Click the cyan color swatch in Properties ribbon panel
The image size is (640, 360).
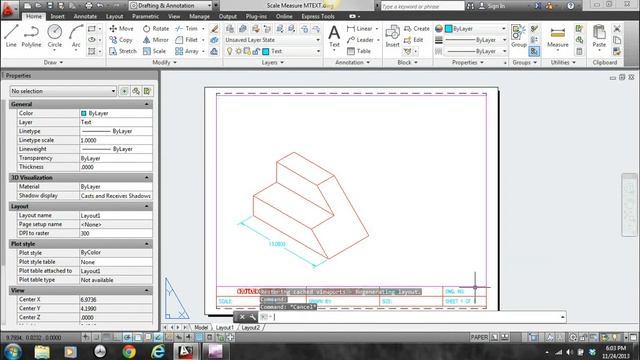(x=448, y=29)
